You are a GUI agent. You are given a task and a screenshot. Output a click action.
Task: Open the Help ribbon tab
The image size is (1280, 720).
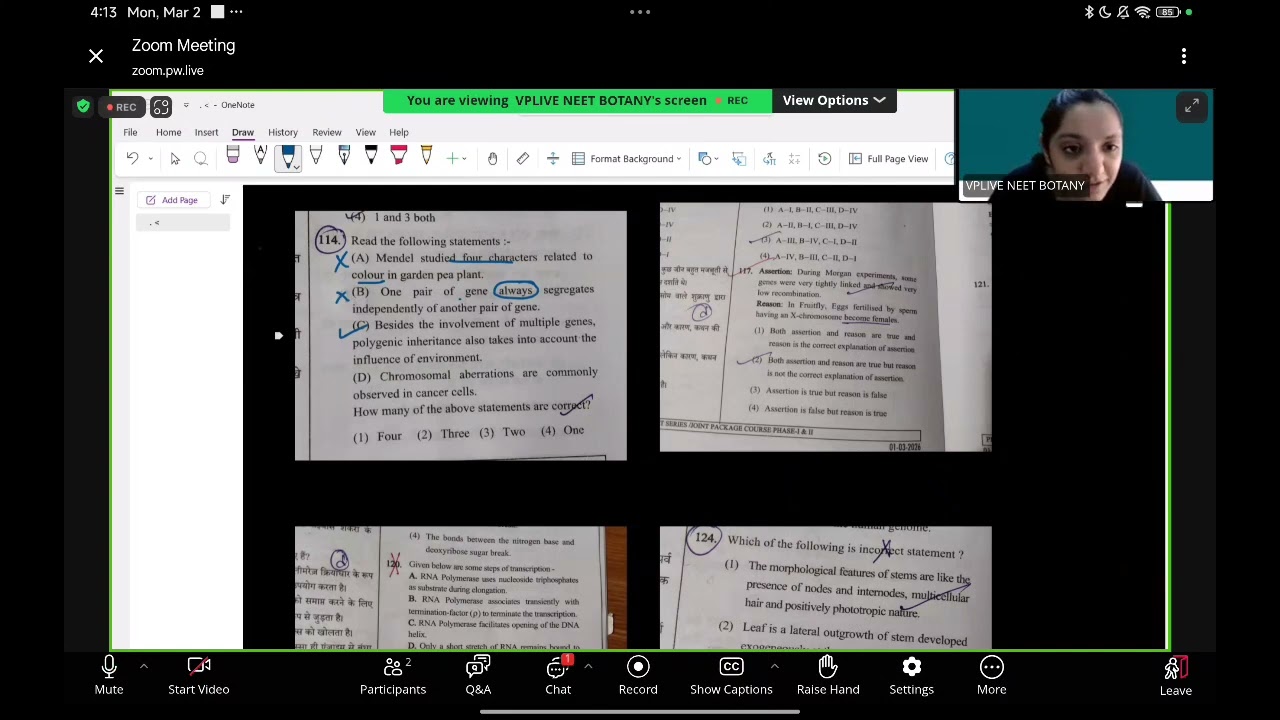click(399, 132)
